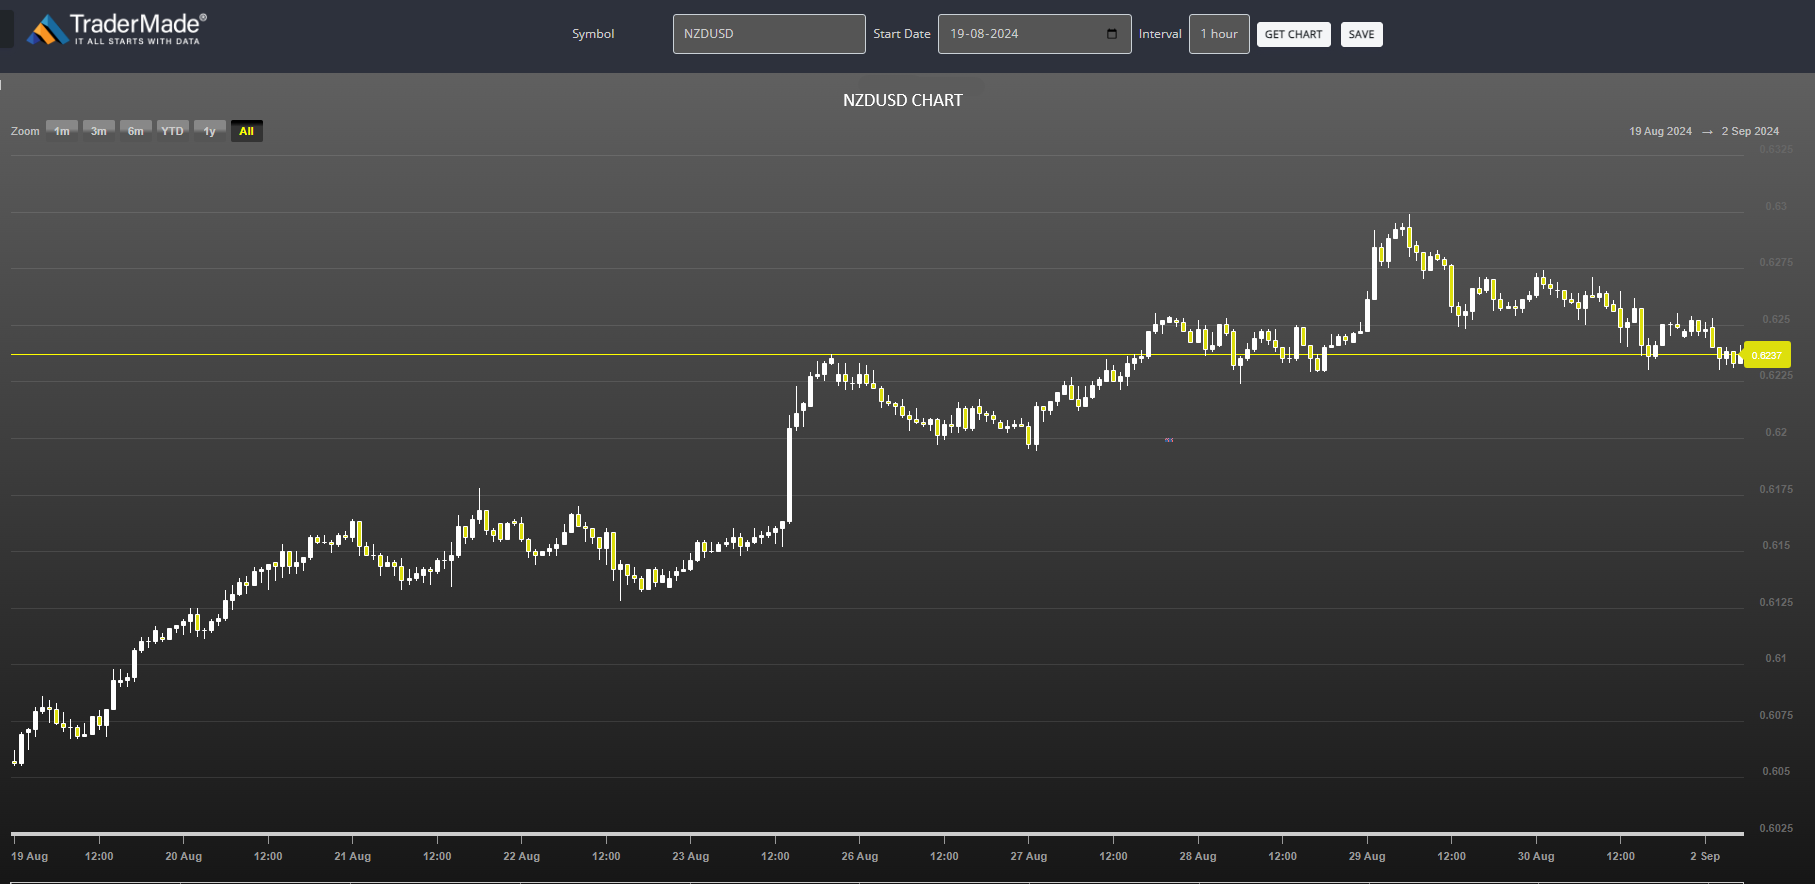Click the 0.62 y-axis price label
Image resolution: width=1815 pixels, height=884 pixels.
pos(1776,432)
